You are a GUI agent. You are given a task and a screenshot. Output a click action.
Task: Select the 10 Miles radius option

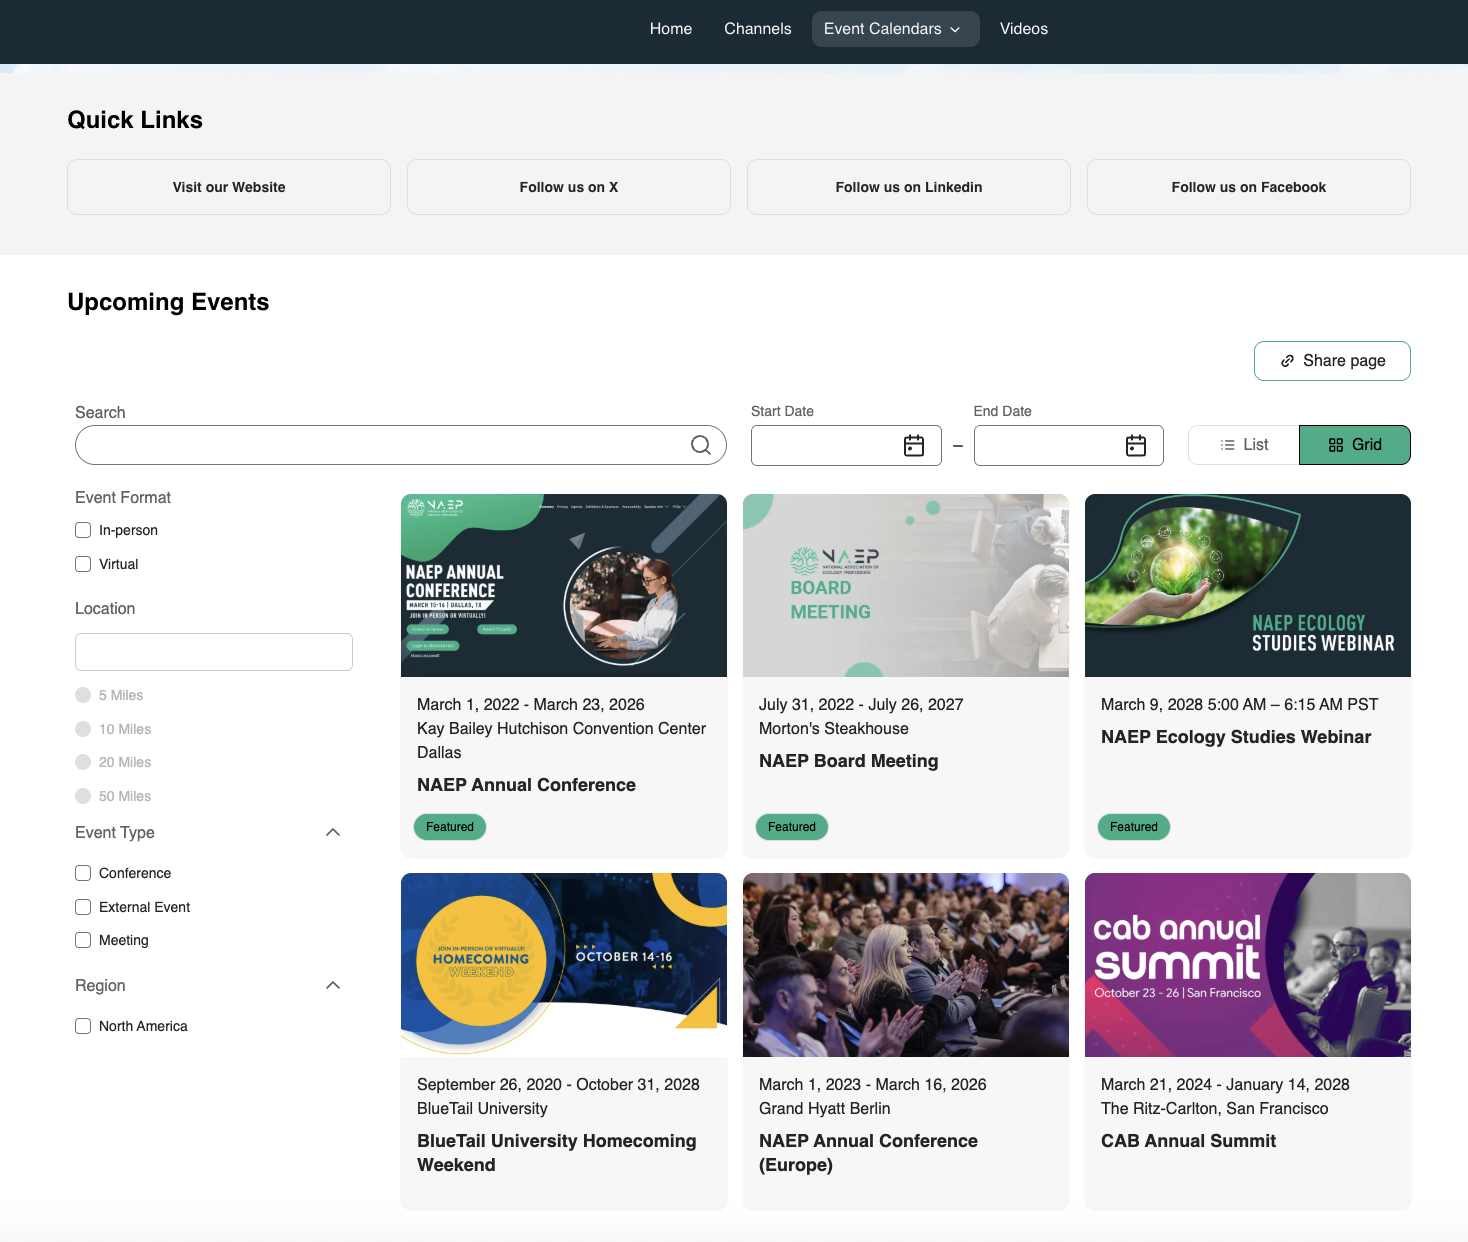click(x=83, y=729)
